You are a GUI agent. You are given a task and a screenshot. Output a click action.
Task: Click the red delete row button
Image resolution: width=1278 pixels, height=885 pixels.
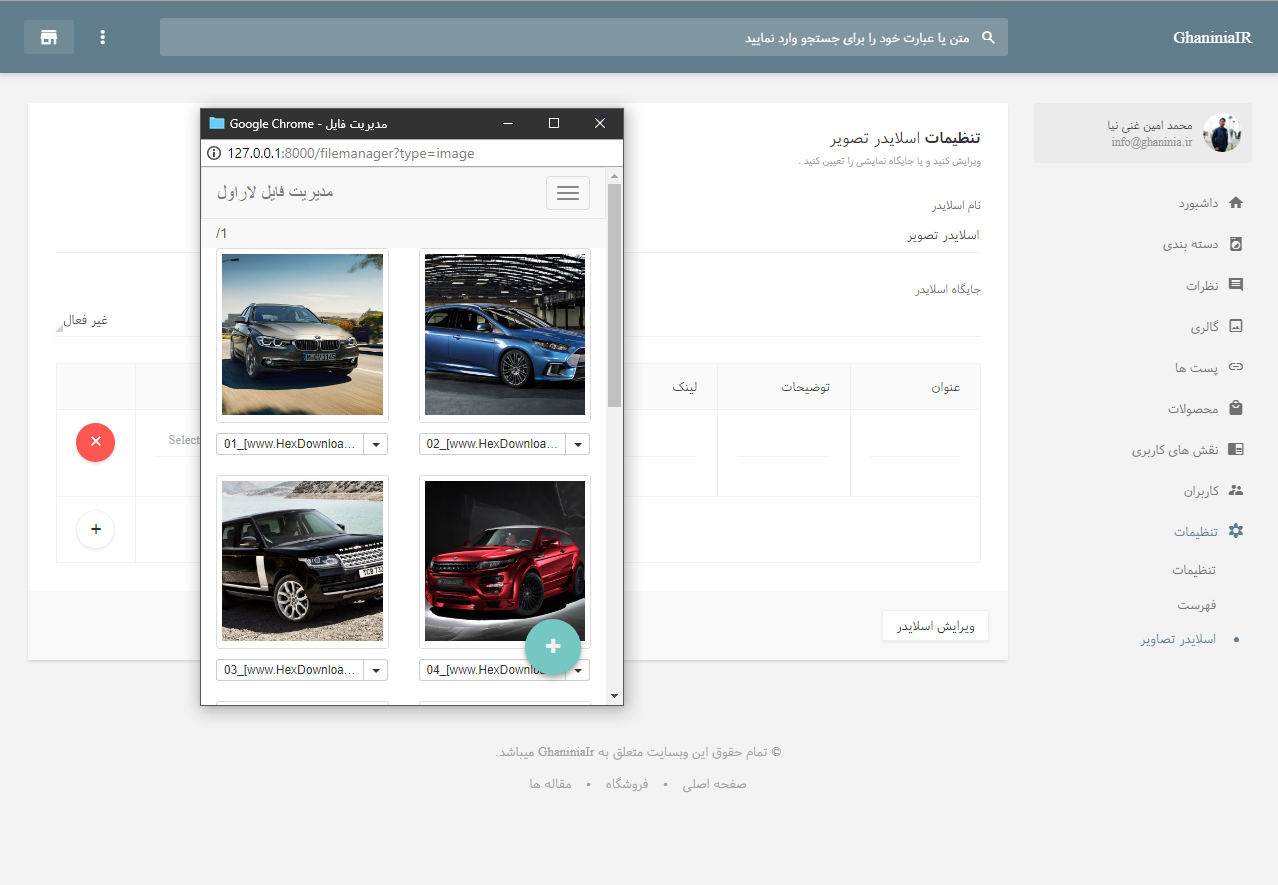tap(95, 441)
